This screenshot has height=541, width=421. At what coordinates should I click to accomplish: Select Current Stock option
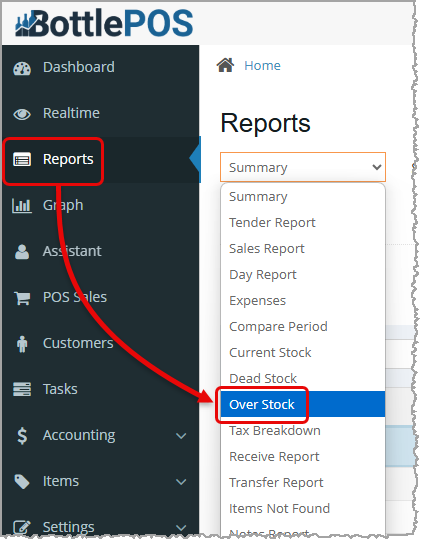(303, 353)
